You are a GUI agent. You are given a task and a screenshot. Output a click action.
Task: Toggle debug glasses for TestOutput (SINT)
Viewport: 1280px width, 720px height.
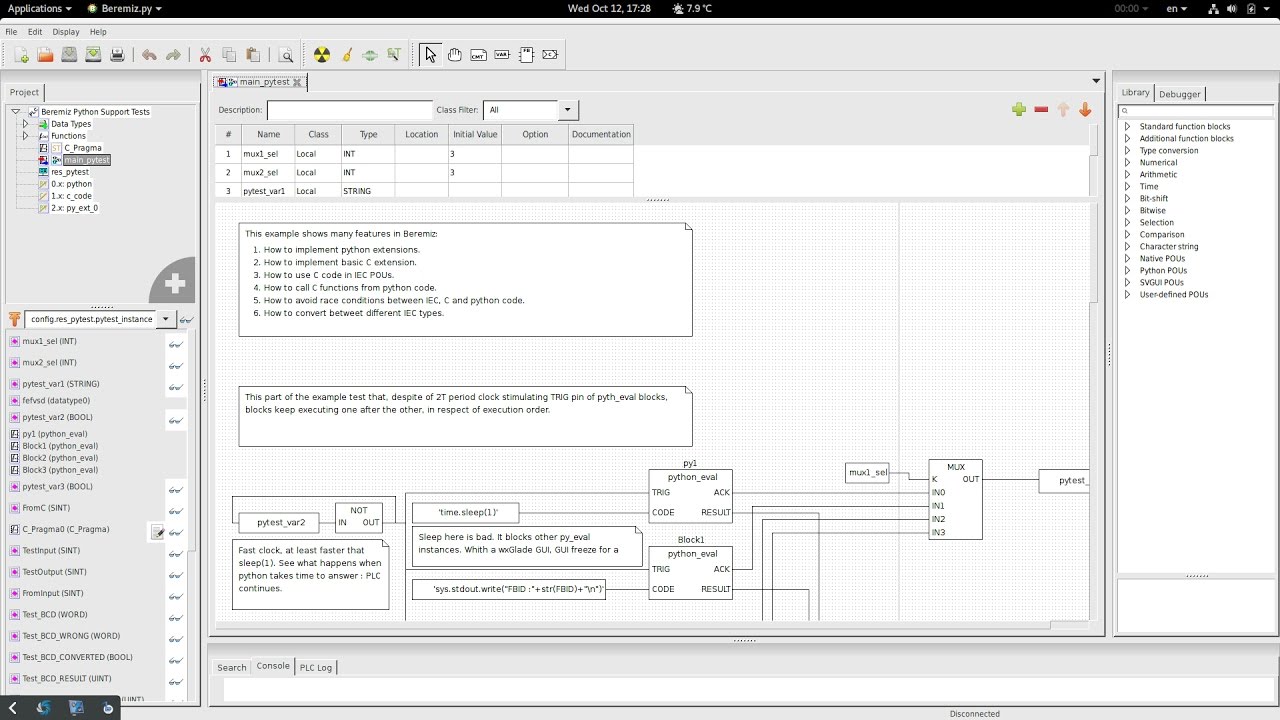[x=175, y=574]
